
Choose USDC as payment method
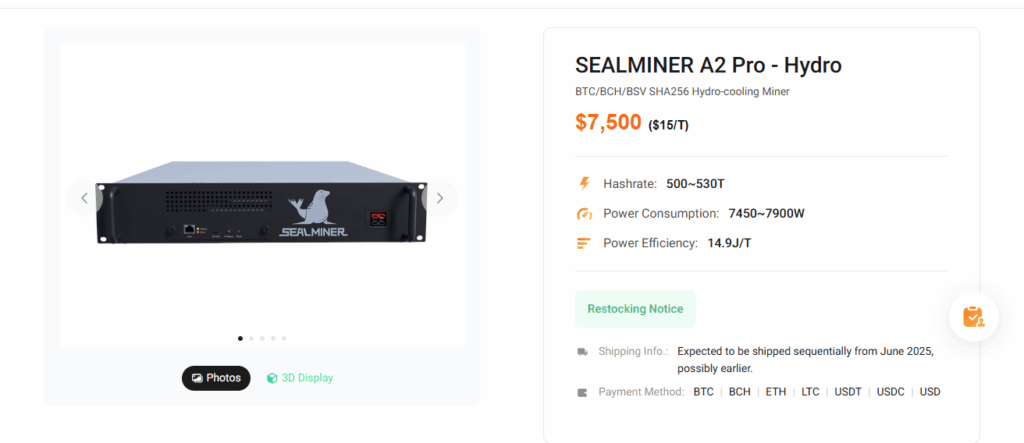coord(889,392)
